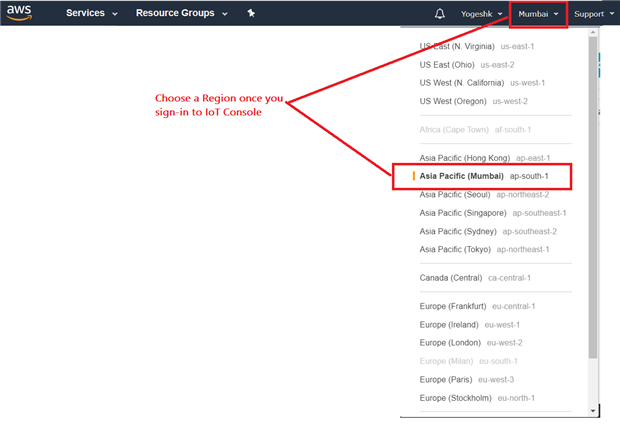The height and width of the screenshot is (430, 620).
Task: Select Asia Pacific (Singapore) region
Action: coord(493,213)
